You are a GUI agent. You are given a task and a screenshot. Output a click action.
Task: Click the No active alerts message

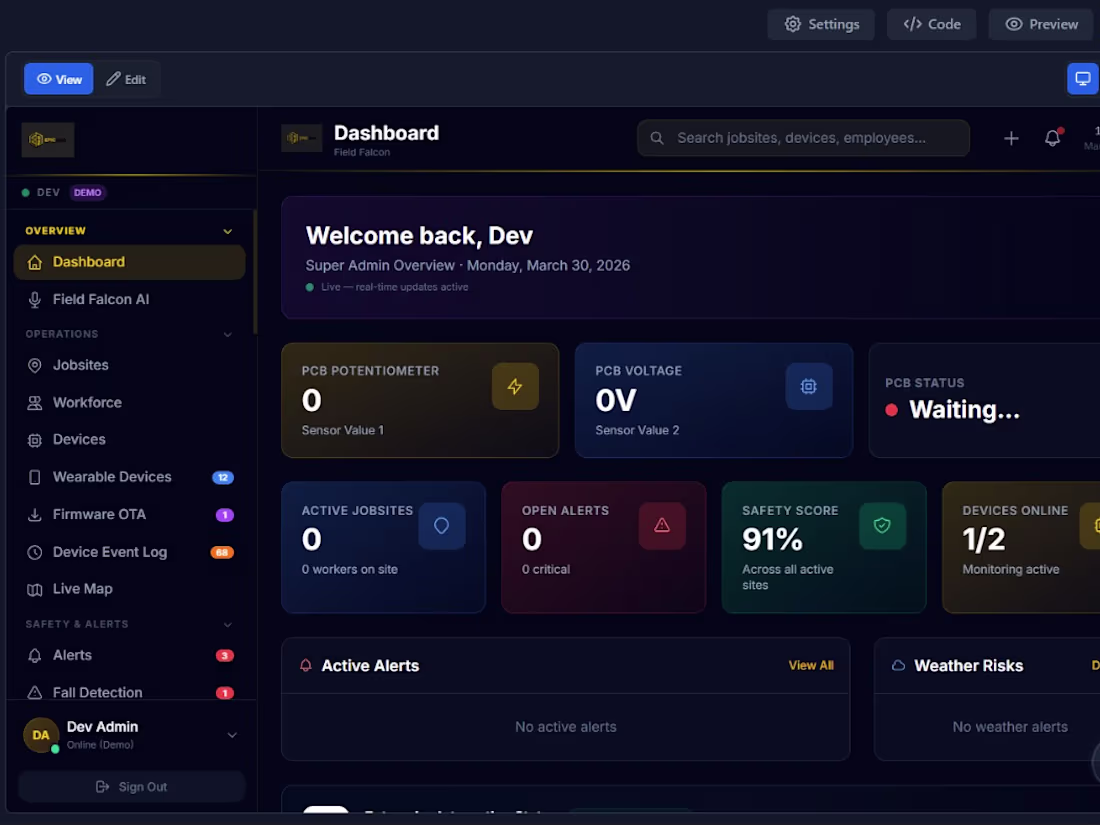coord(566,727)
